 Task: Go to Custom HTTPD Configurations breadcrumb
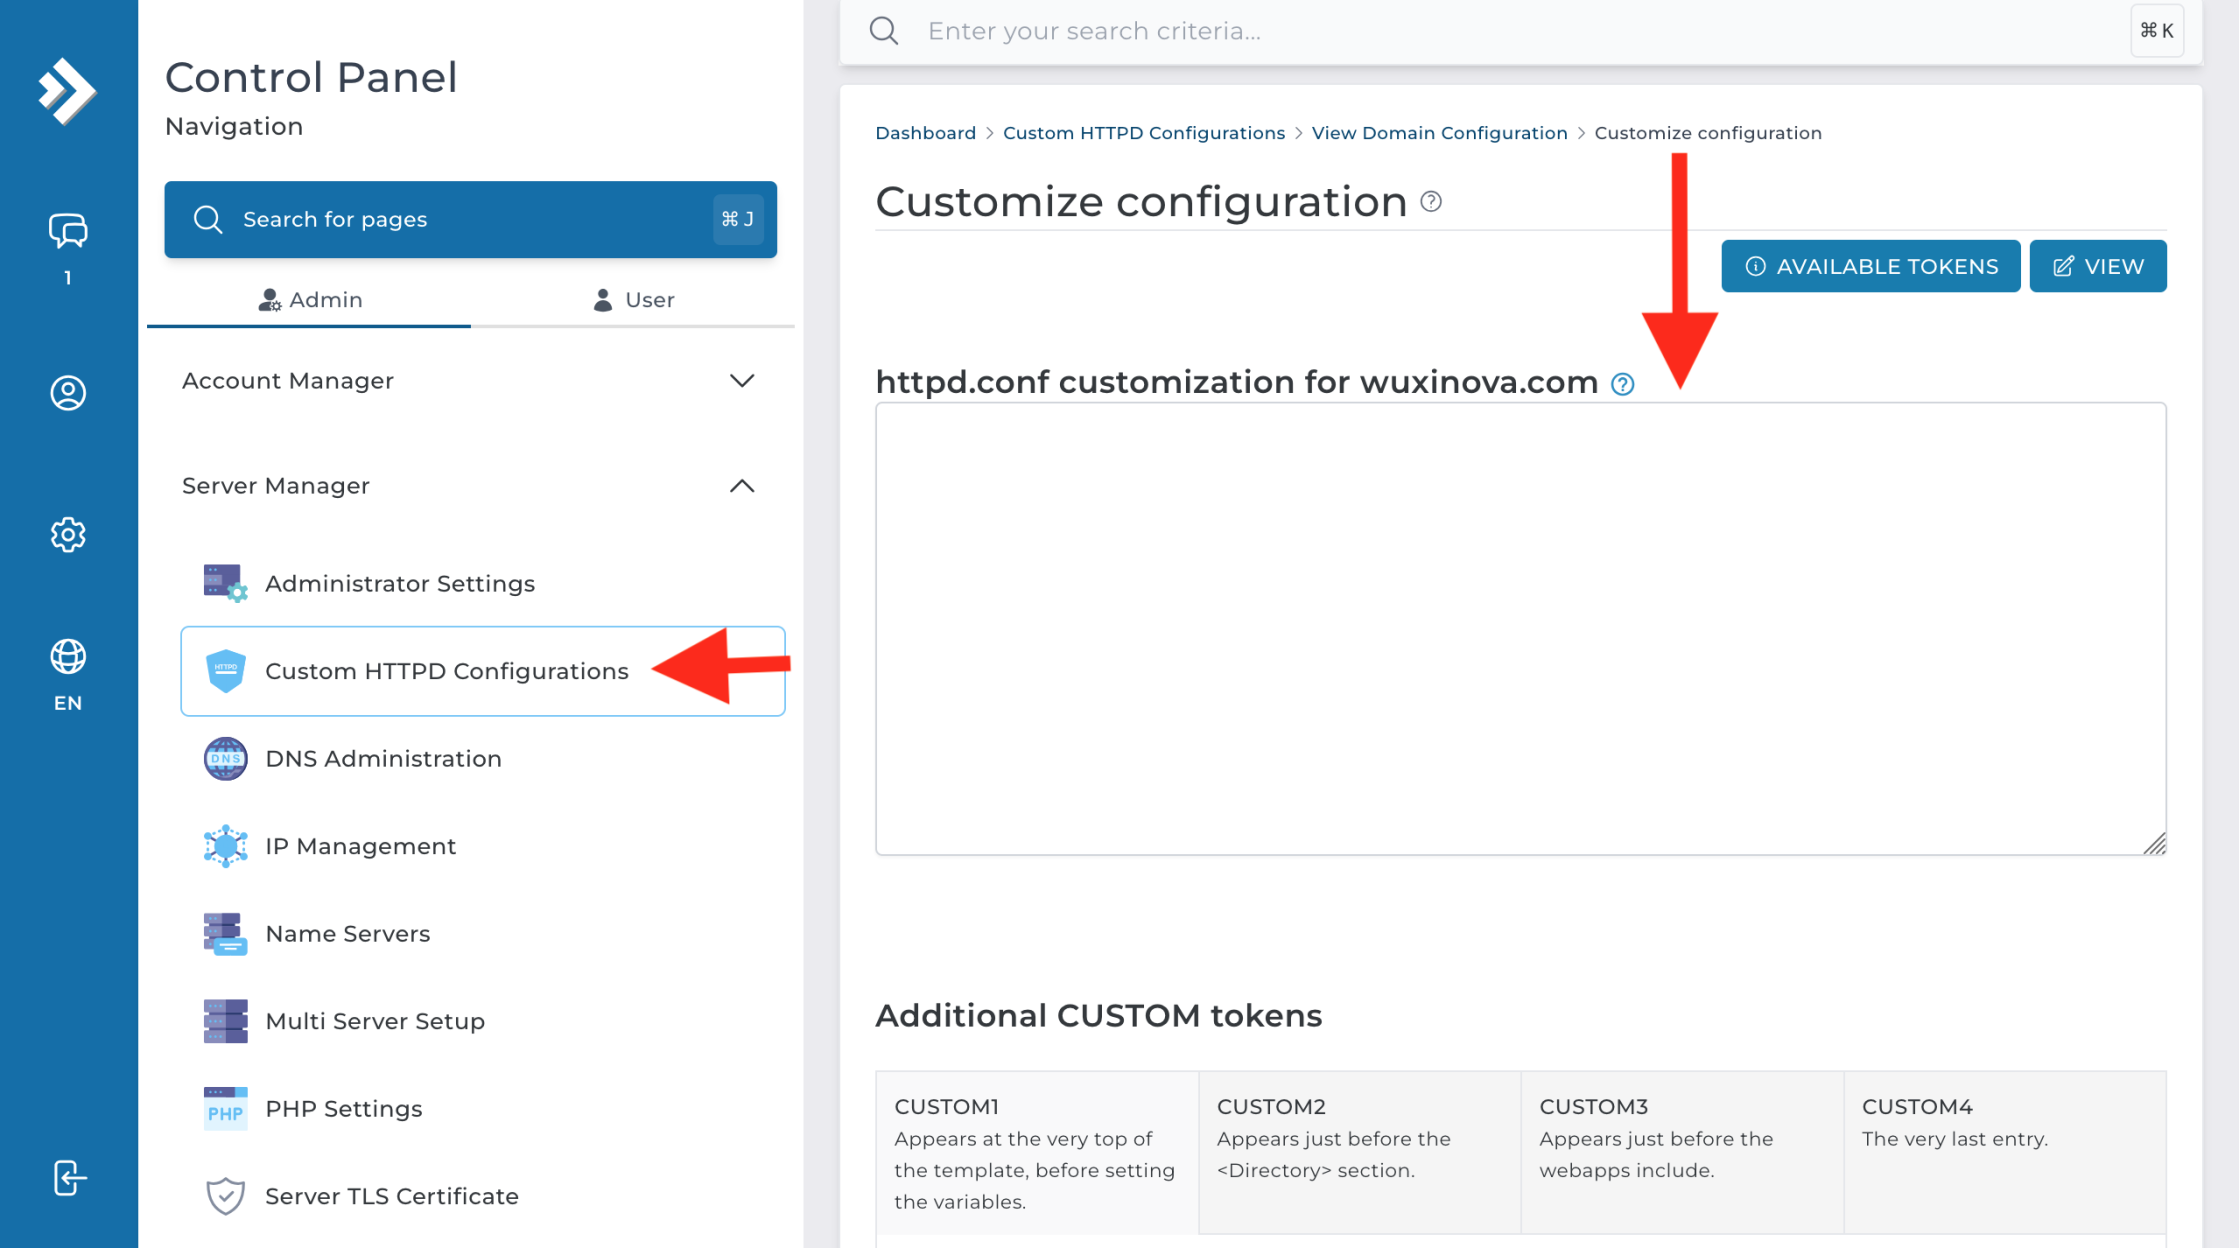[1144, 133]
